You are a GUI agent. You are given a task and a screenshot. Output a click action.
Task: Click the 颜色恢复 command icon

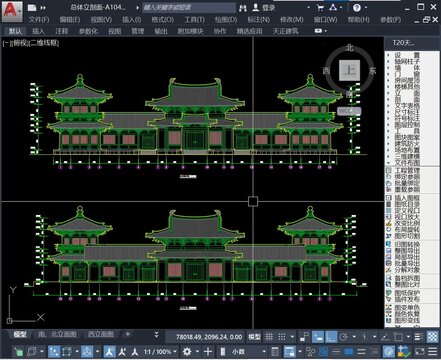coord(389,314)
